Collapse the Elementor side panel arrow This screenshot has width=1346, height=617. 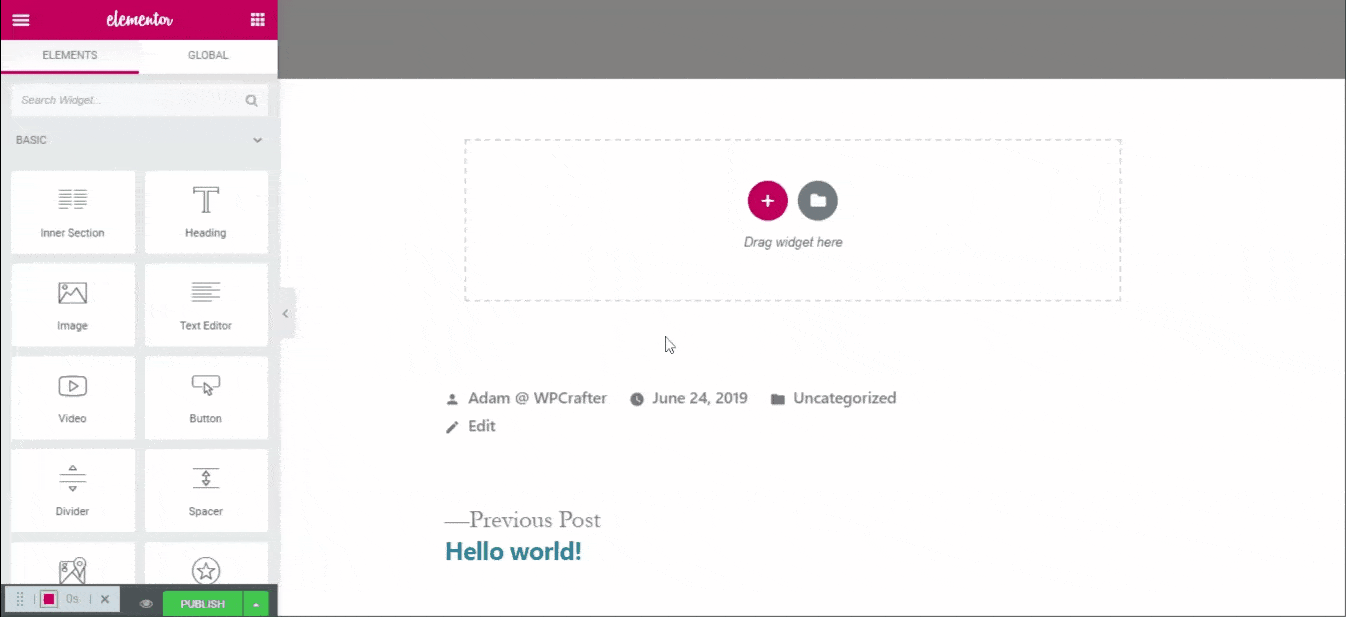285,313
